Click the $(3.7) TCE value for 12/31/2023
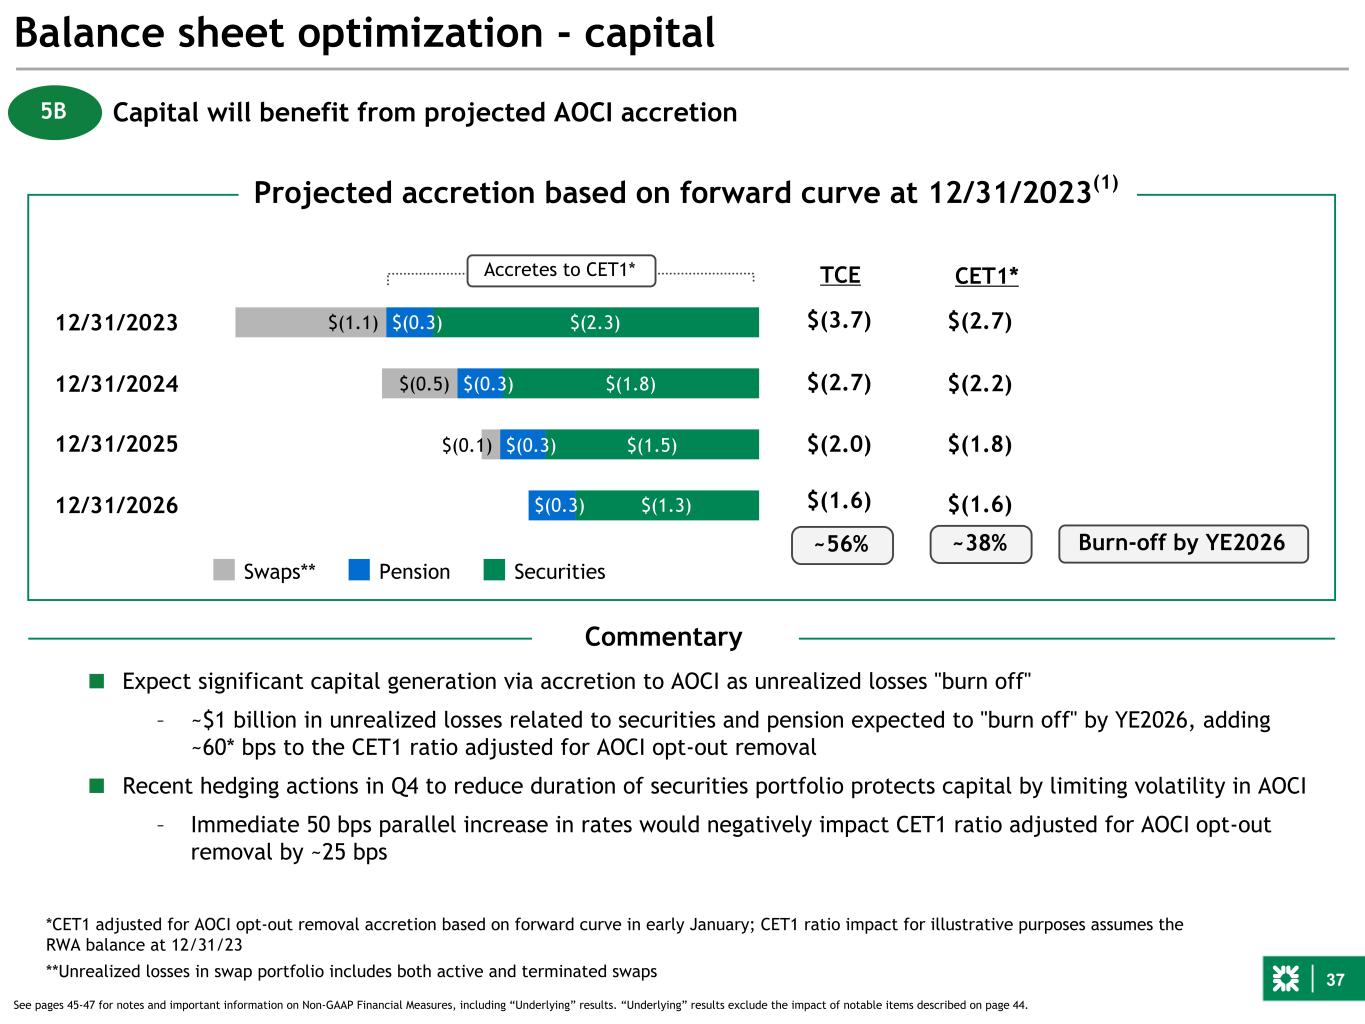The width and height of the screenshot is (1365, 1024). point(839,320)
